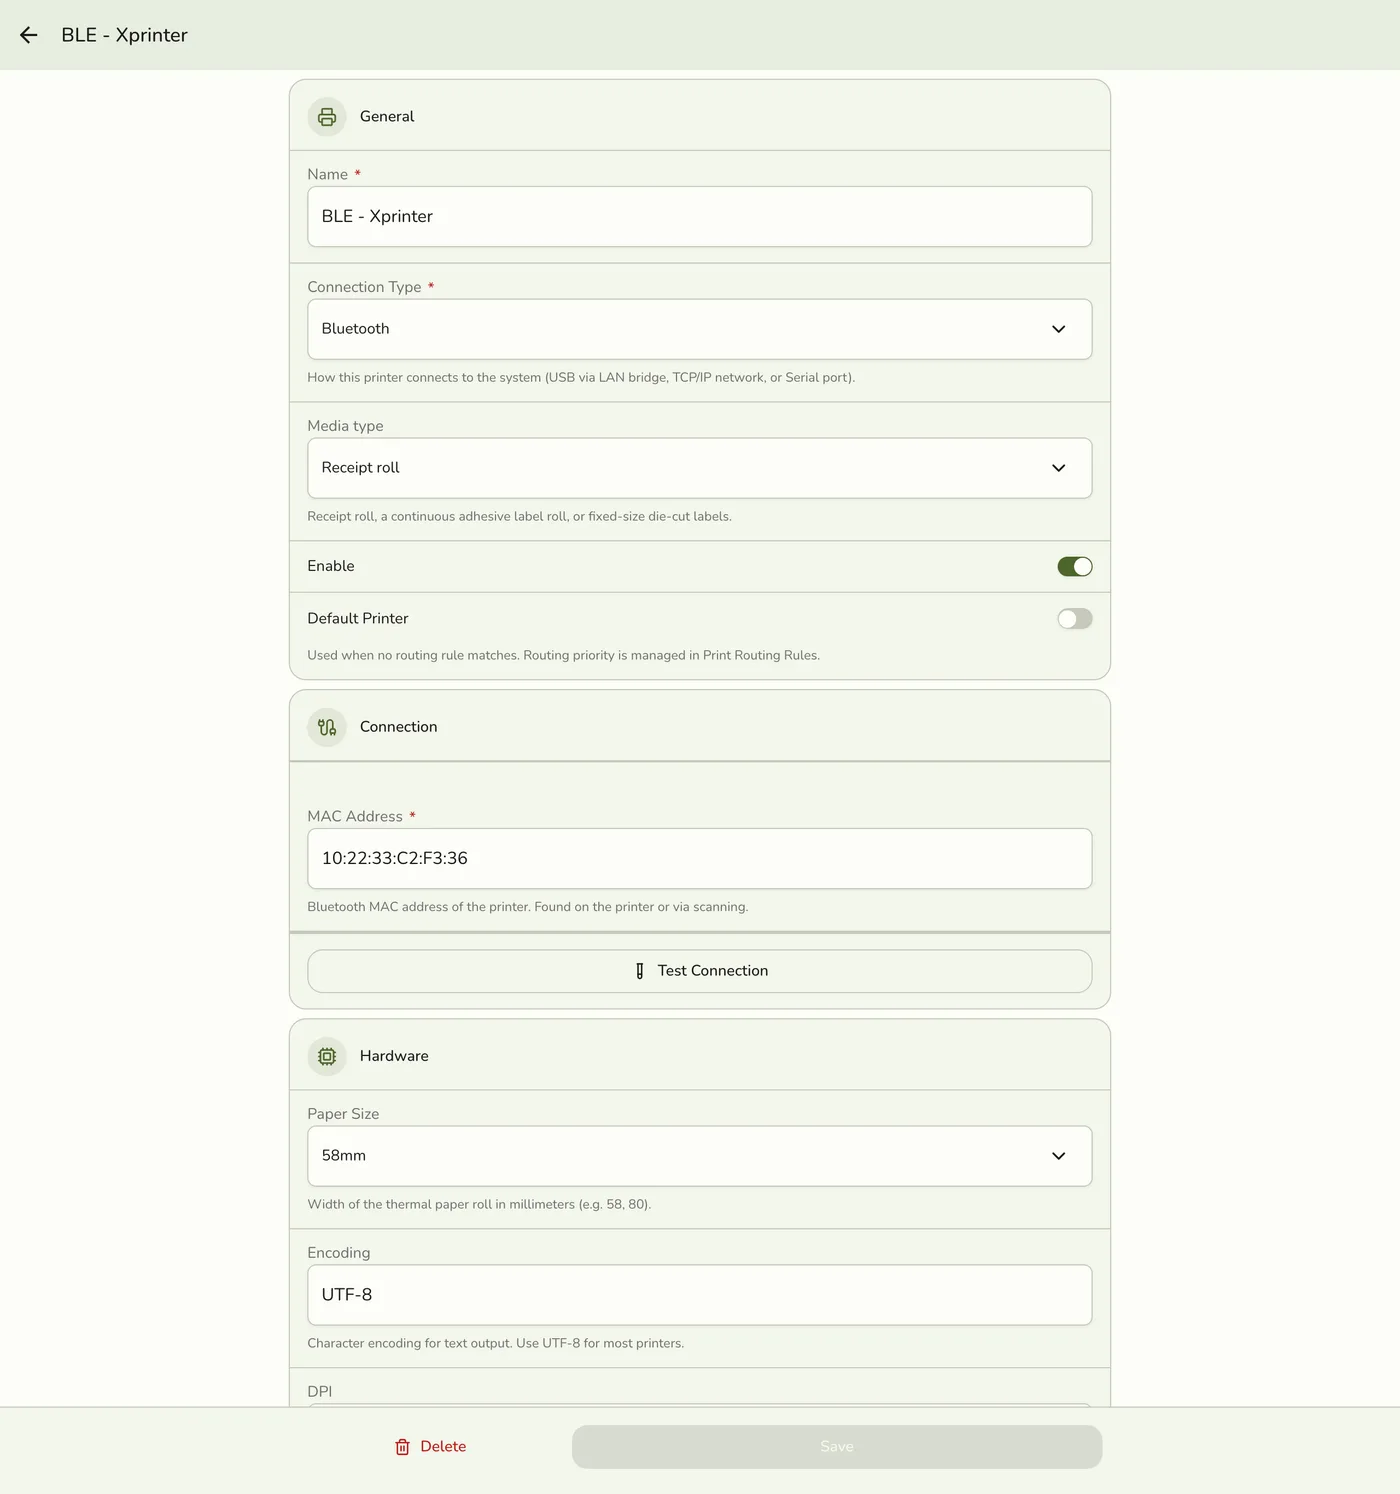
Task: Click the back arrow icon
Action: [x=28, y=35]
